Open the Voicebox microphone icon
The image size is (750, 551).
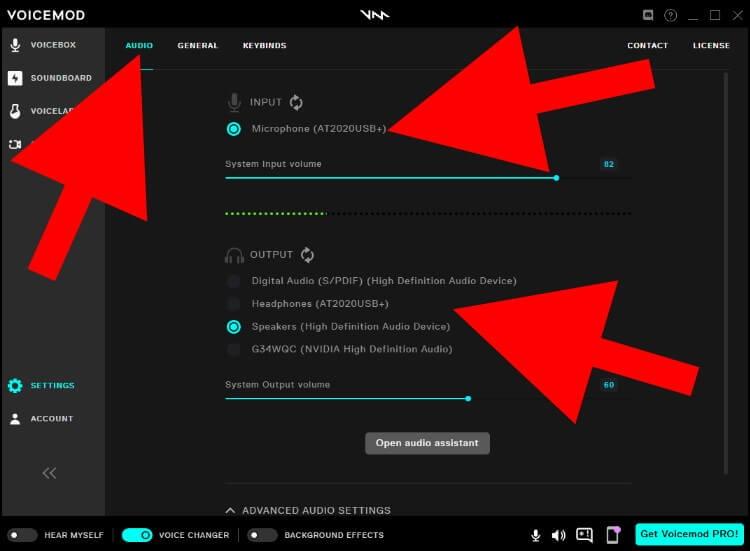(x=15, y=45)
